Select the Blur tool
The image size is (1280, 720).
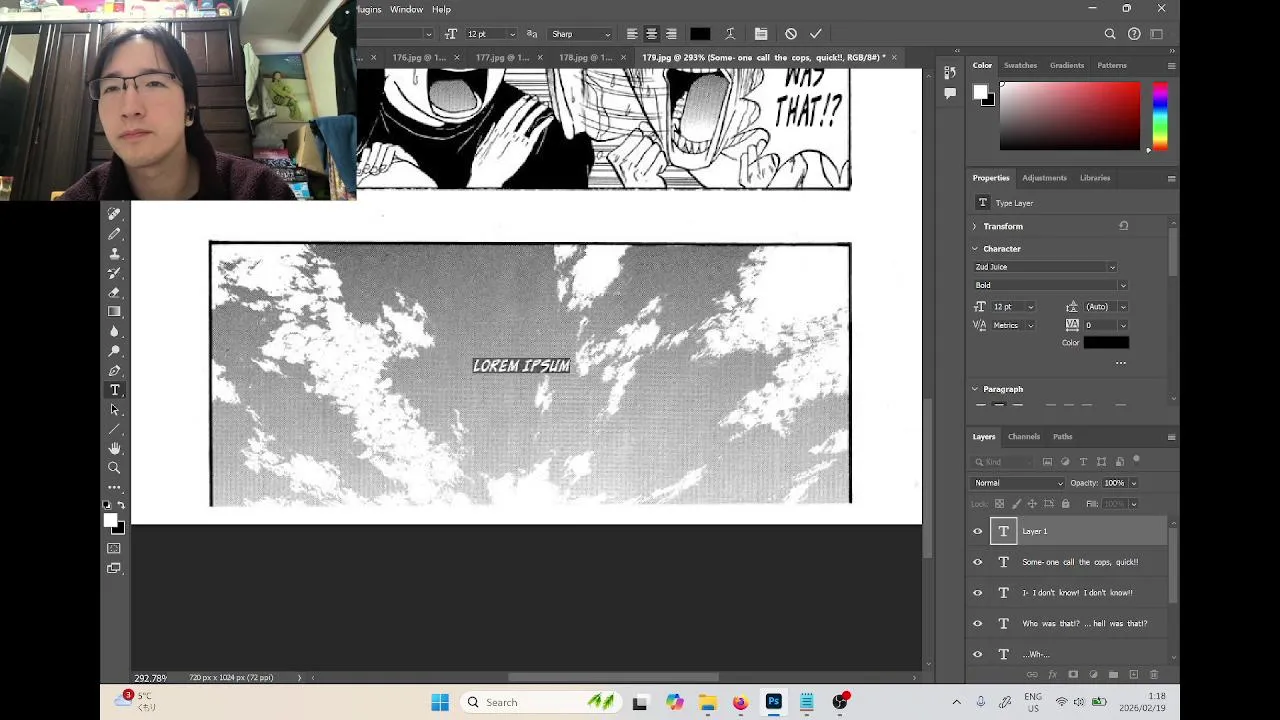(114, 331)
